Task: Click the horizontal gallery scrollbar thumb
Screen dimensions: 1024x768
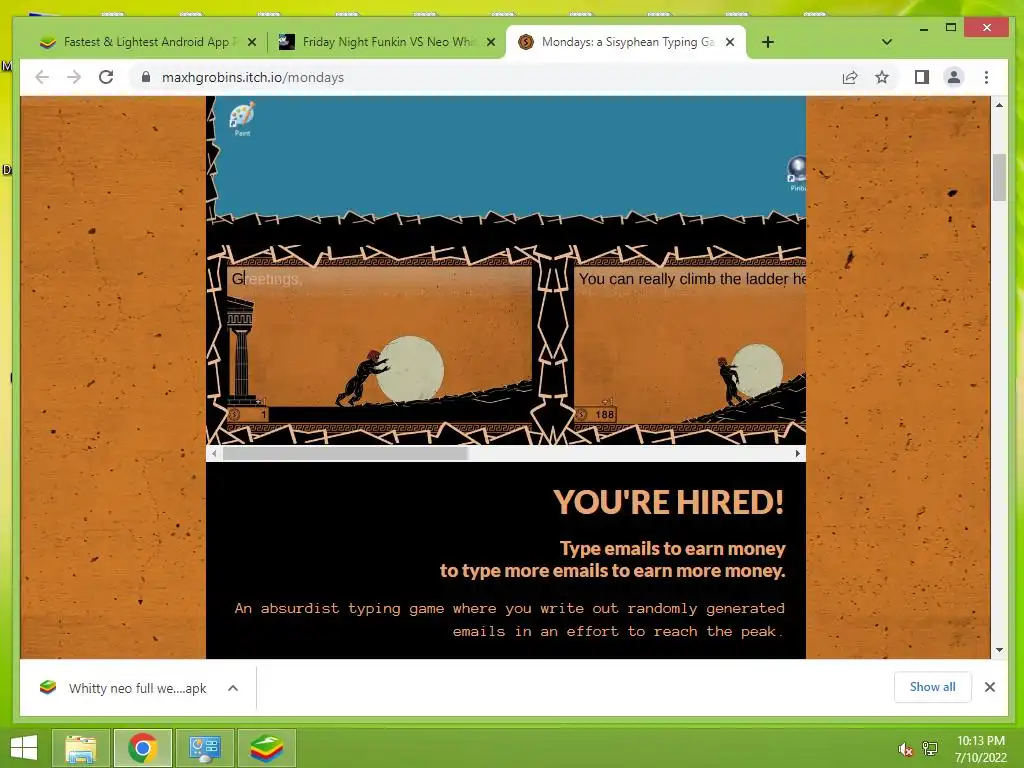Action: pos(345,453)
